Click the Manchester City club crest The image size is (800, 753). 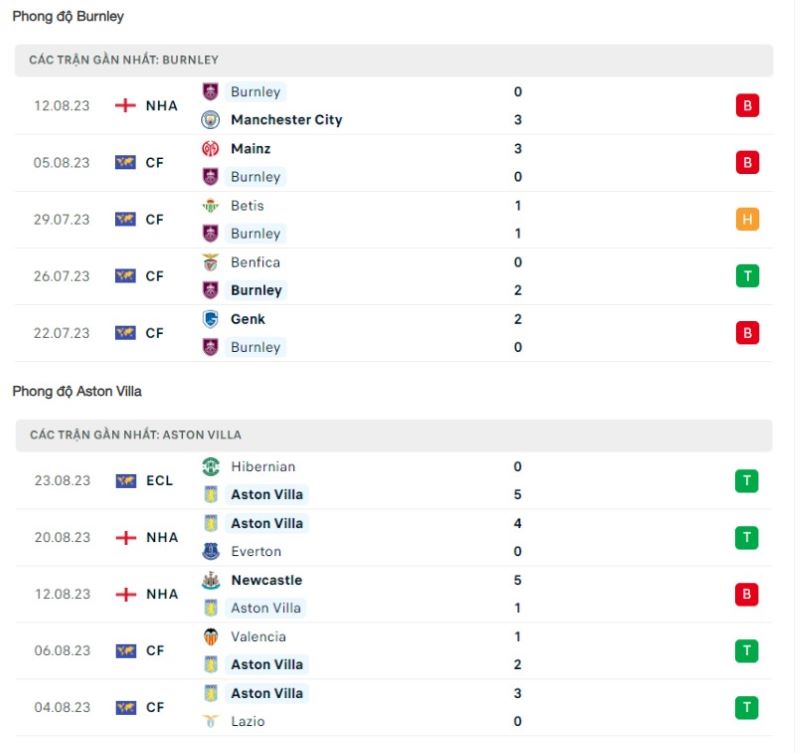click(x=212, y=119)
